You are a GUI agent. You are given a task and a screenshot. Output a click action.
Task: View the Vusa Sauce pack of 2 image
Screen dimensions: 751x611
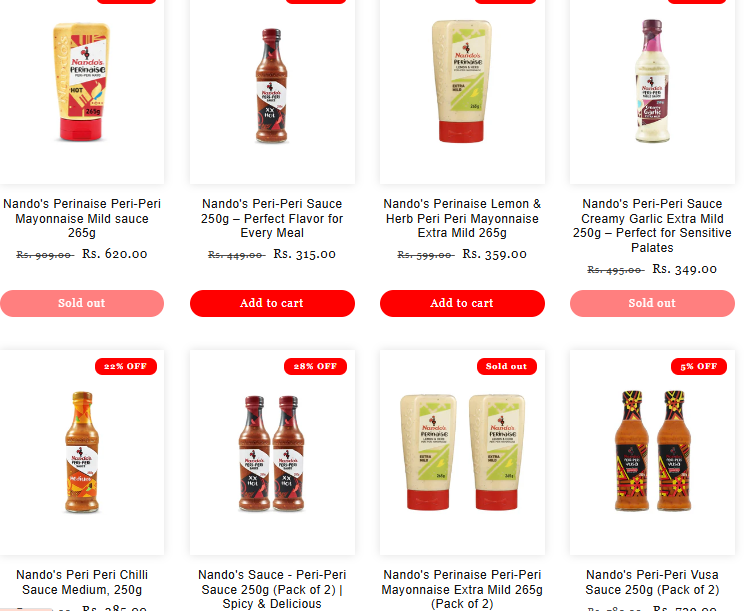(x=652, y=451)
